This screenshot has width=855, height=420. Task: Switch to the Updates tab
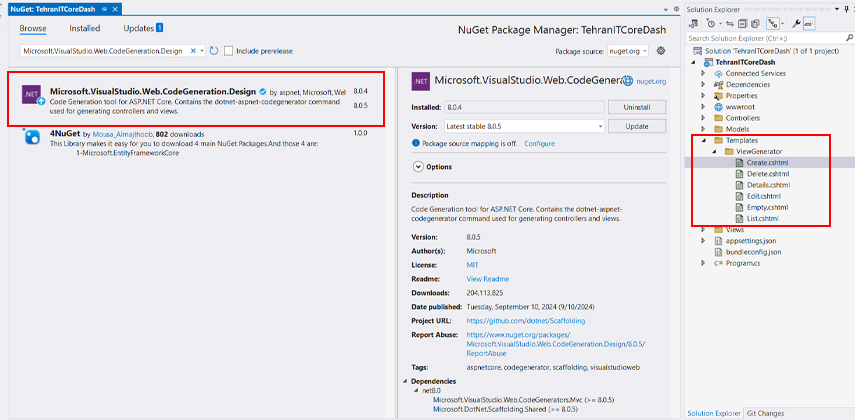[139, 28]
